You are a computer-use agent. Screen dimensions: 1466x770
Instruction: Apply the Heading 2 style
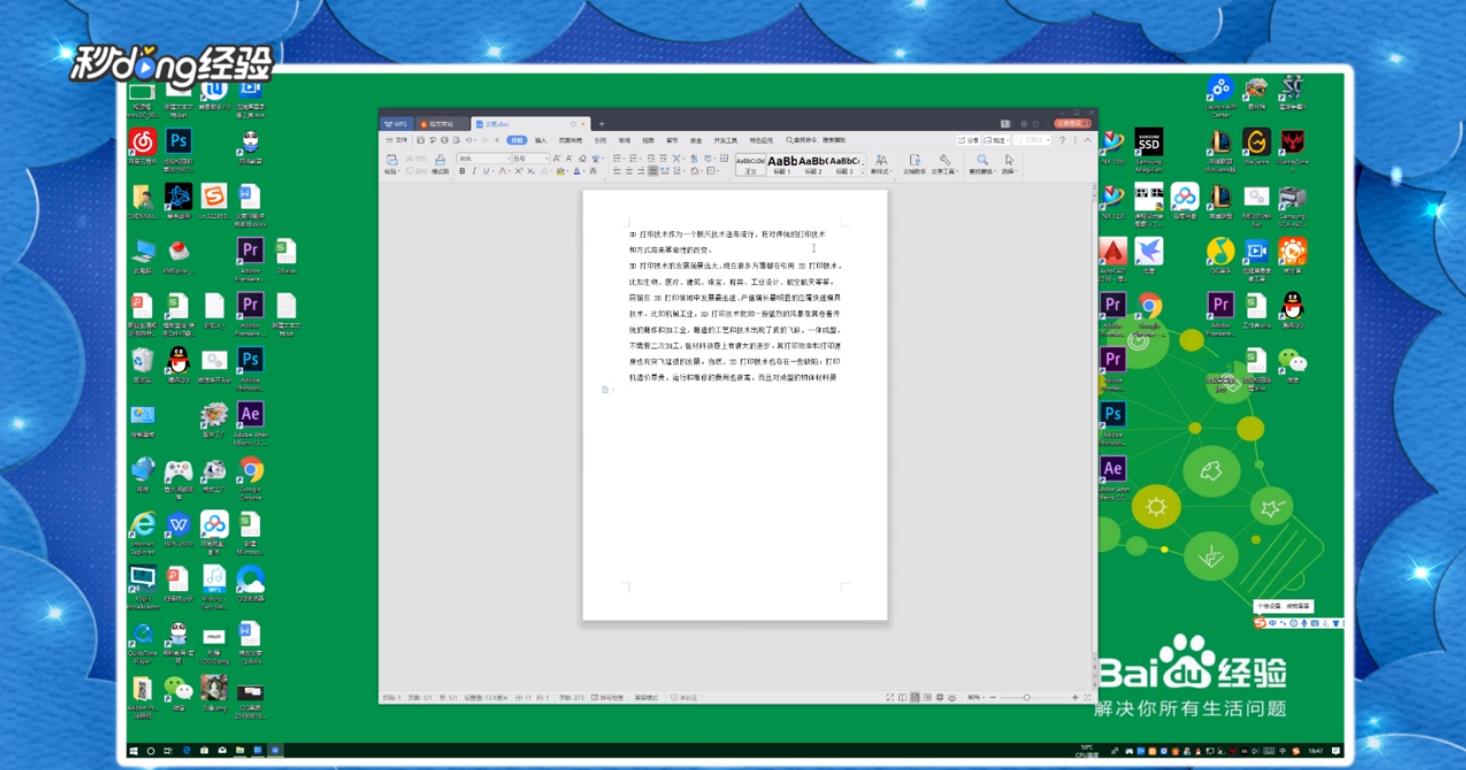(x=814, y=165)
